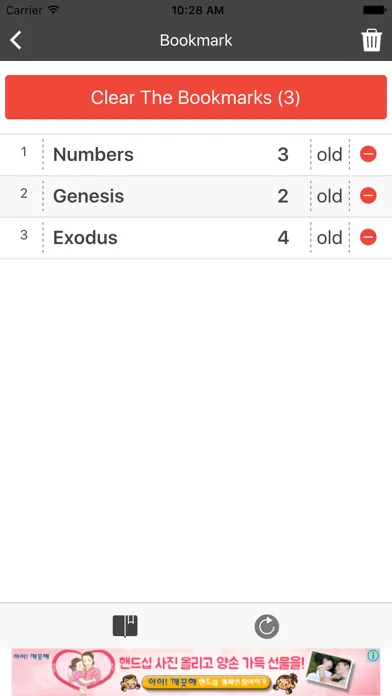Tap the trash can icon
The height and width of the screenshot is (696, 392).
371,40
